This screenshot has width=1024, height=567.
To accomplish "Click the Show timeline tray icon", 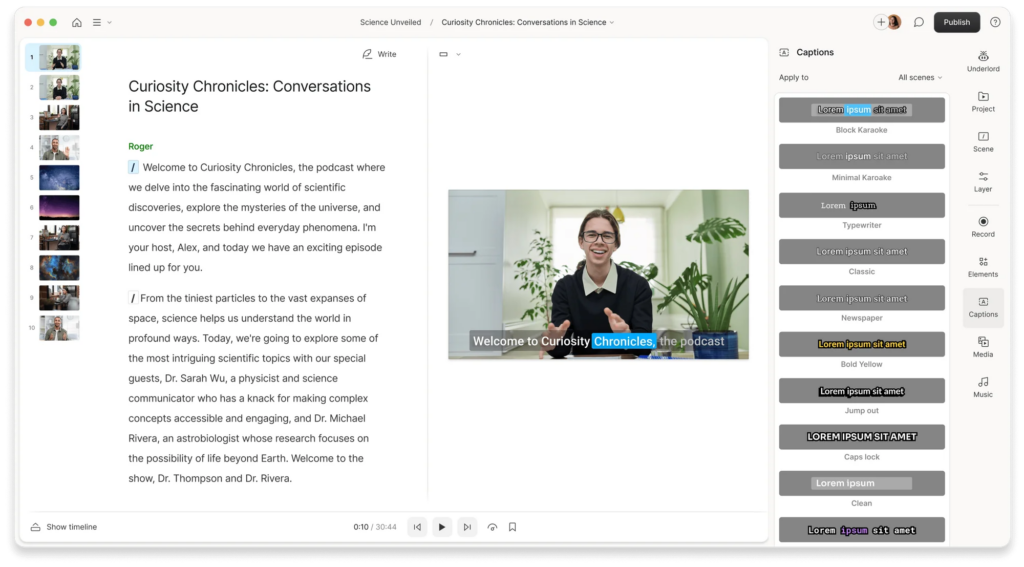I will (35, 526).
